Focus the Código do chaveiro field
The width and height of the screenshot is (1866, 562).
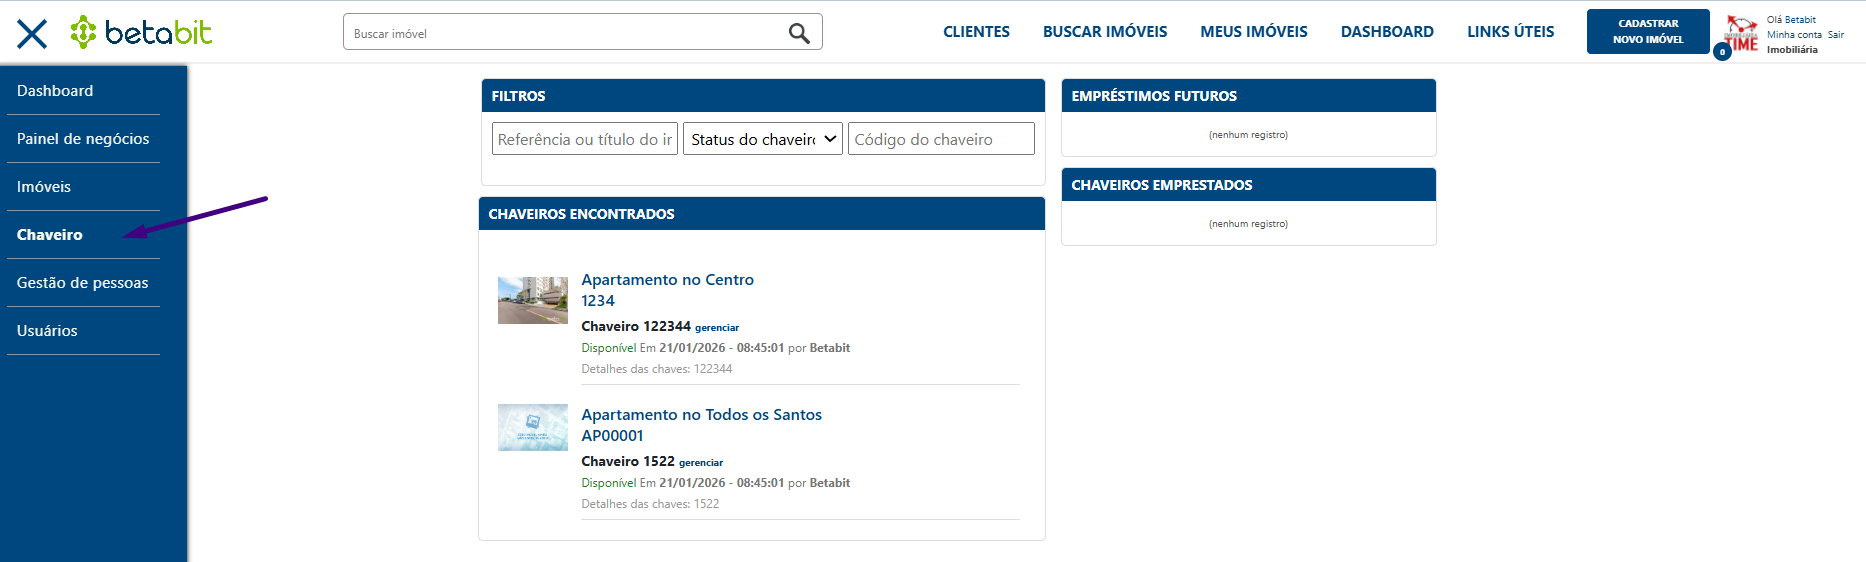click(940, 139)
